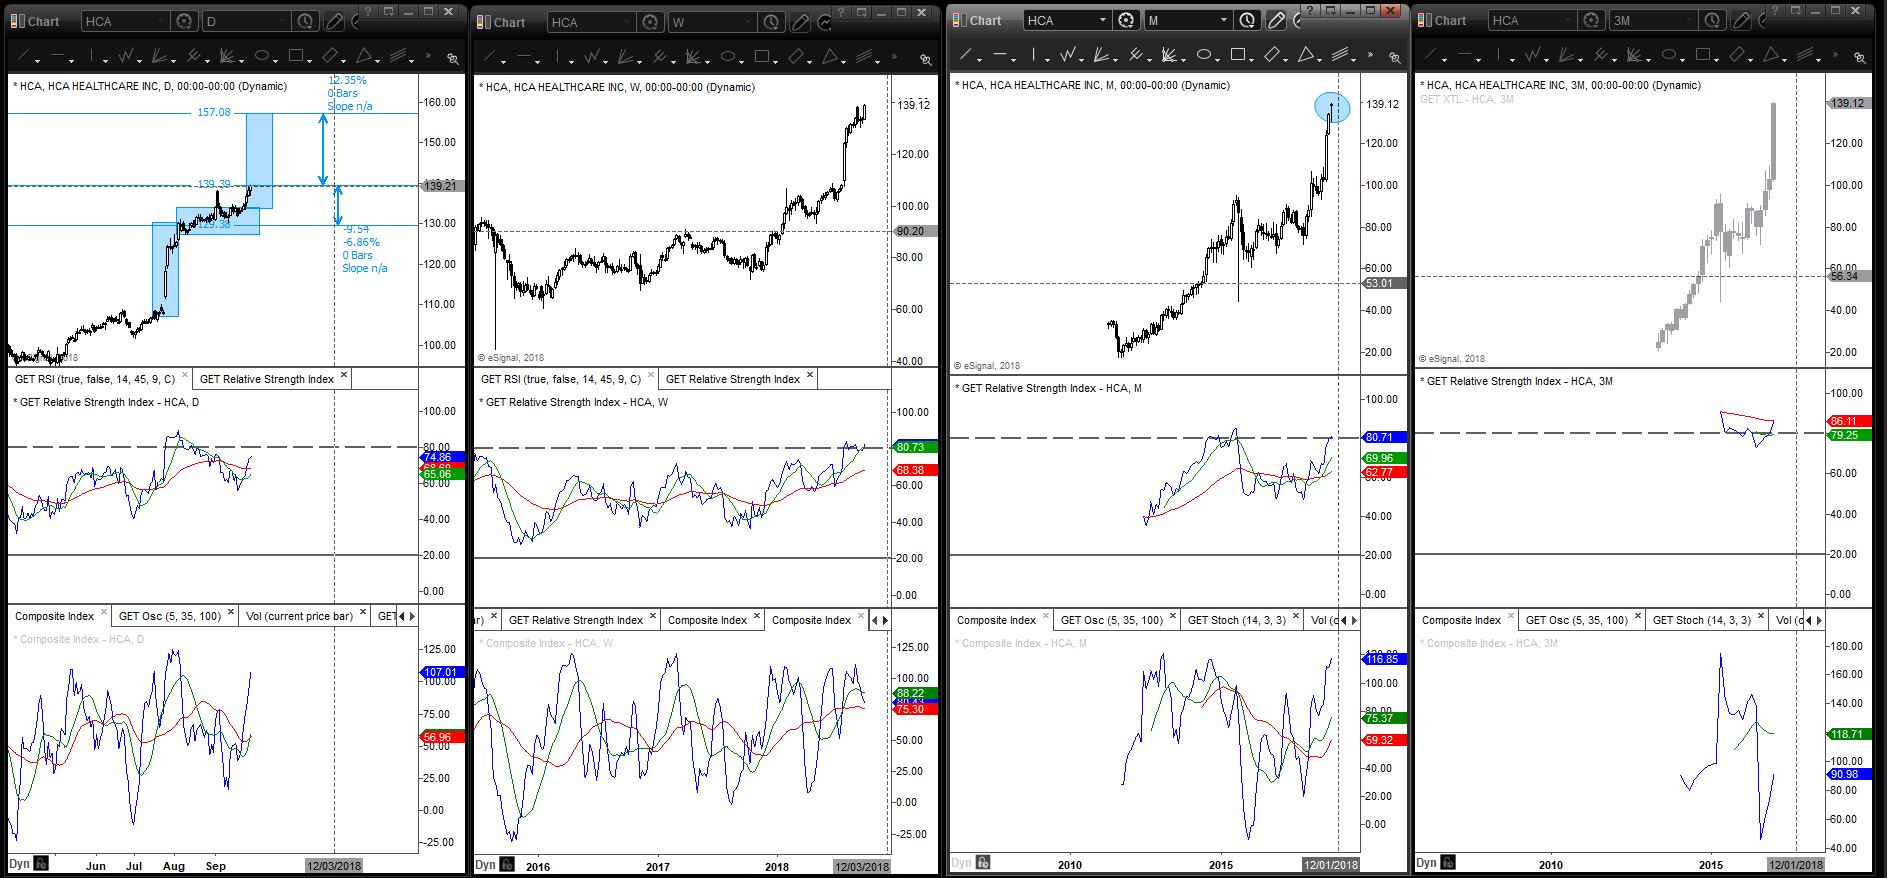Open the 3M interval dropdown in 3M chart
The width and height of the screenshot is (1887, 878).
click(x=1690, y=20)
